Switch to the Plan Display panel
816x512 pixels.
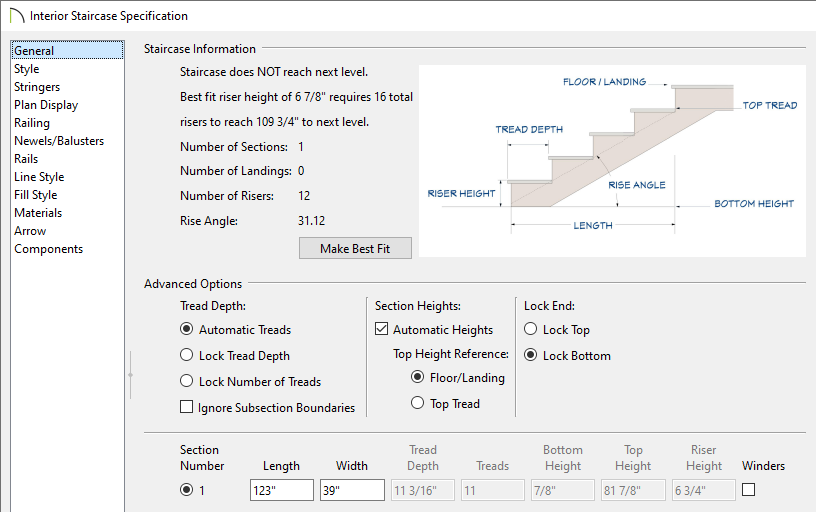tap(46, 105)
